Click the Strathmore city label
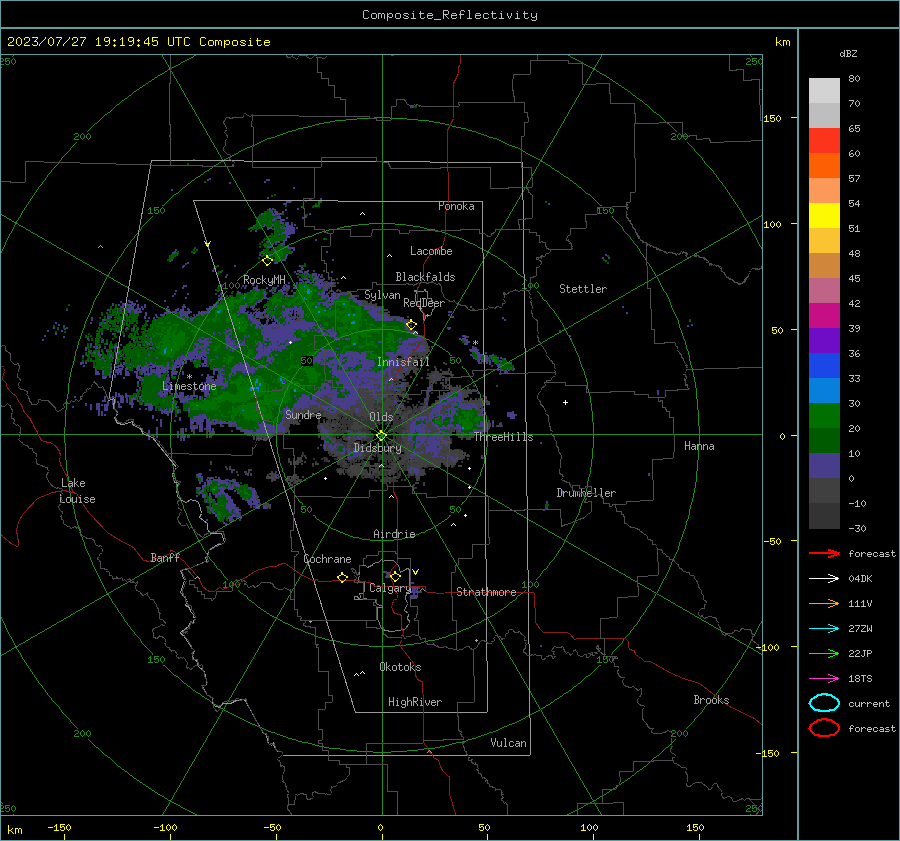Screen dimensions: 900x841 click(x=486, y=592)
